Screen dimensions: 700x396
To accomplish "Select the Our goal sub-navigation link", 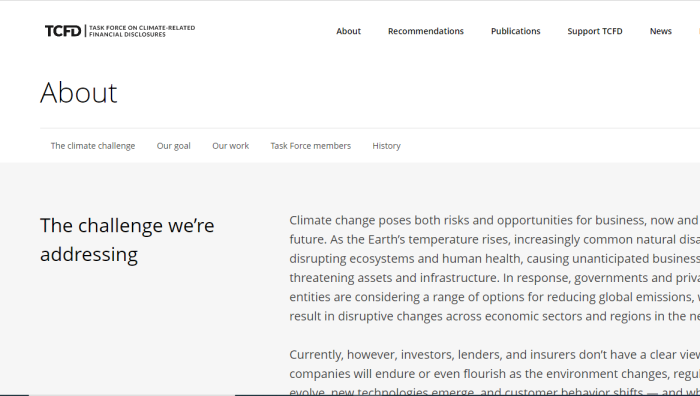I will pyautogui.click(x=173, y=146).
